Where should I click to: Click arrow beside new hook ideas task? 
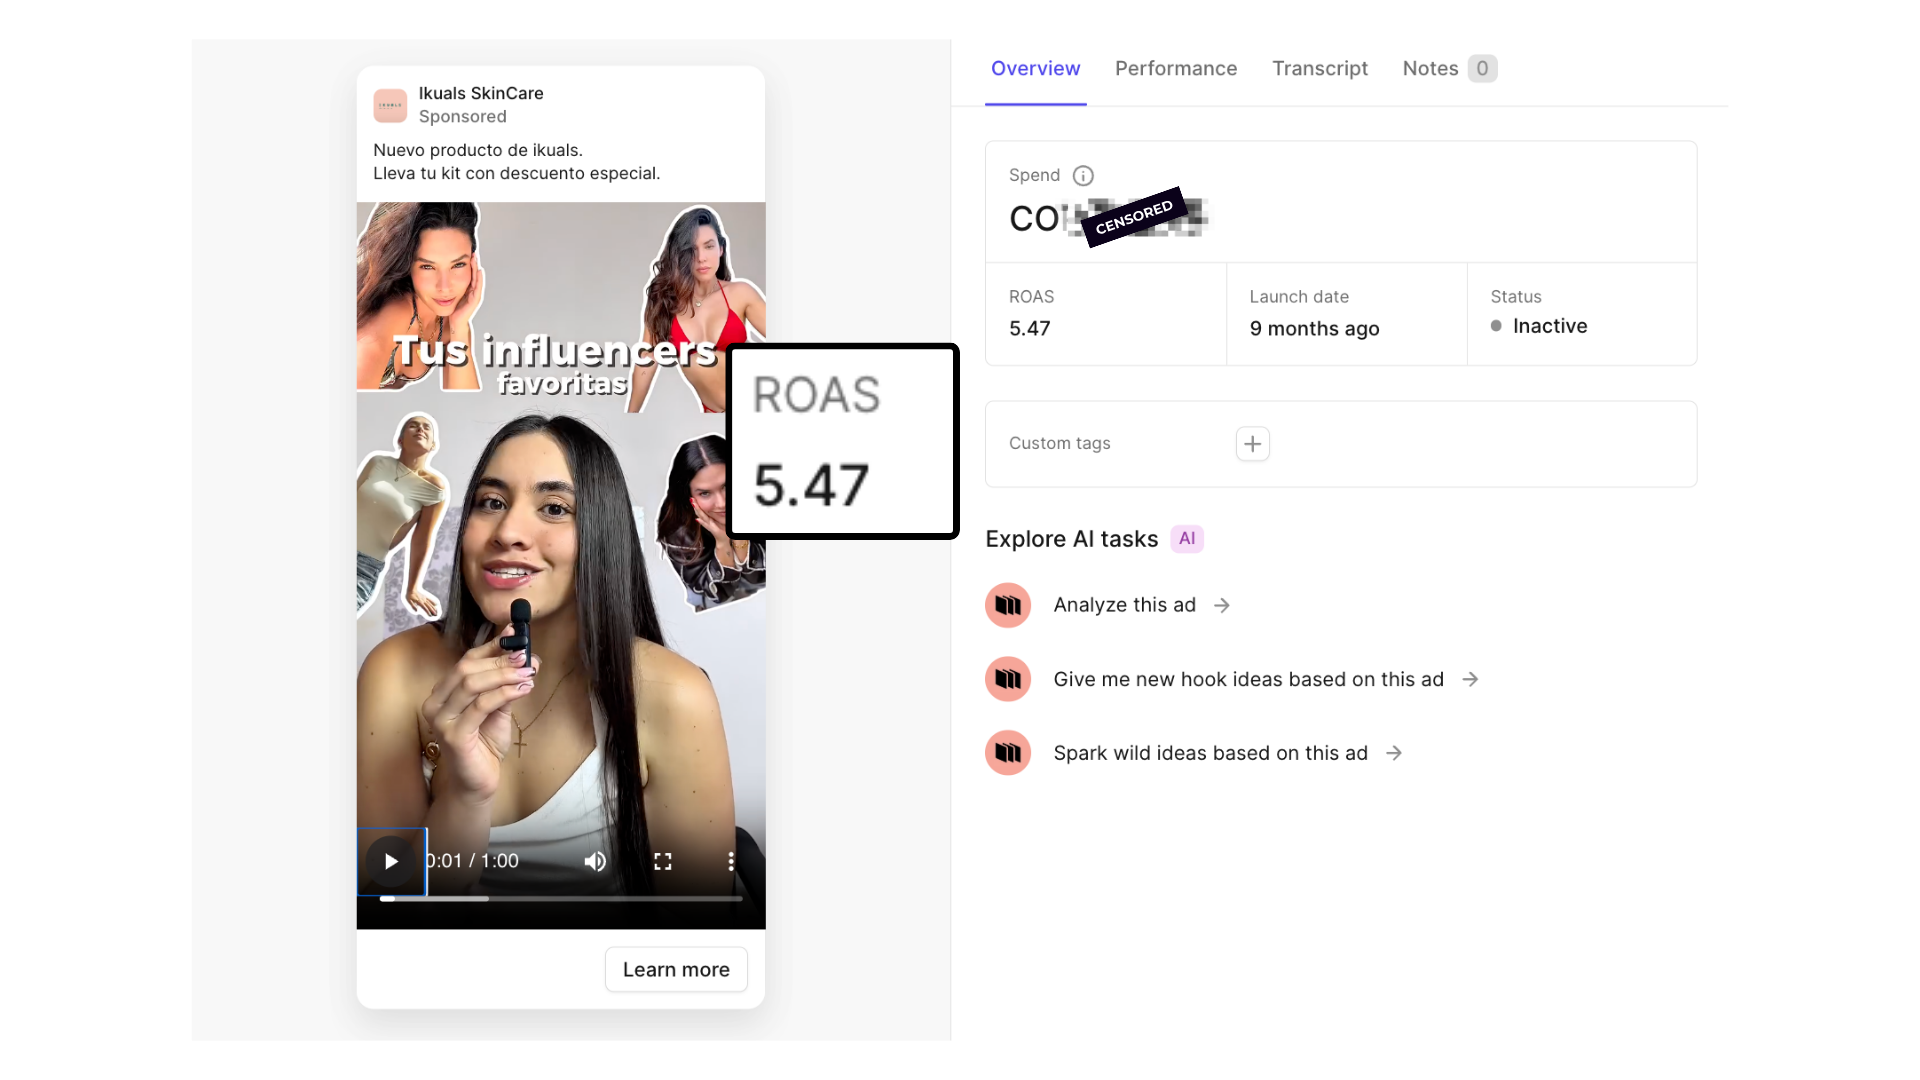coord(1470,679)
